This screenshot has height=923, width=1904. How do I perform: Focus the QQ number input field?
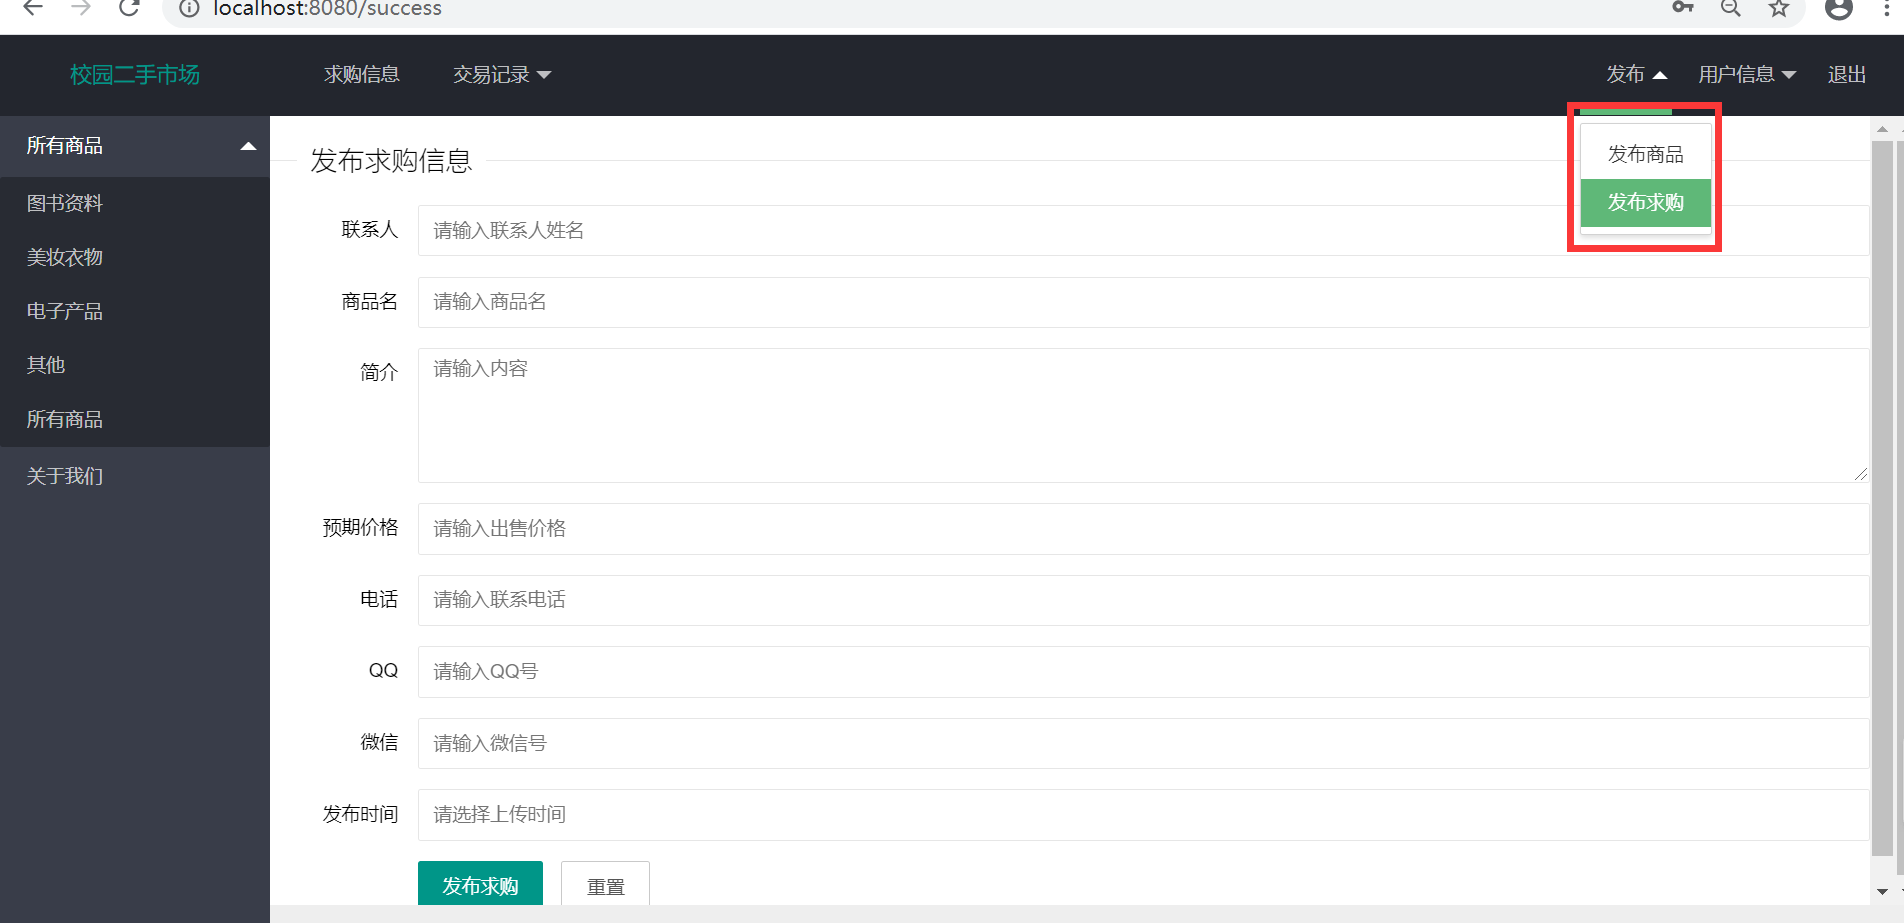[1143, 672]
